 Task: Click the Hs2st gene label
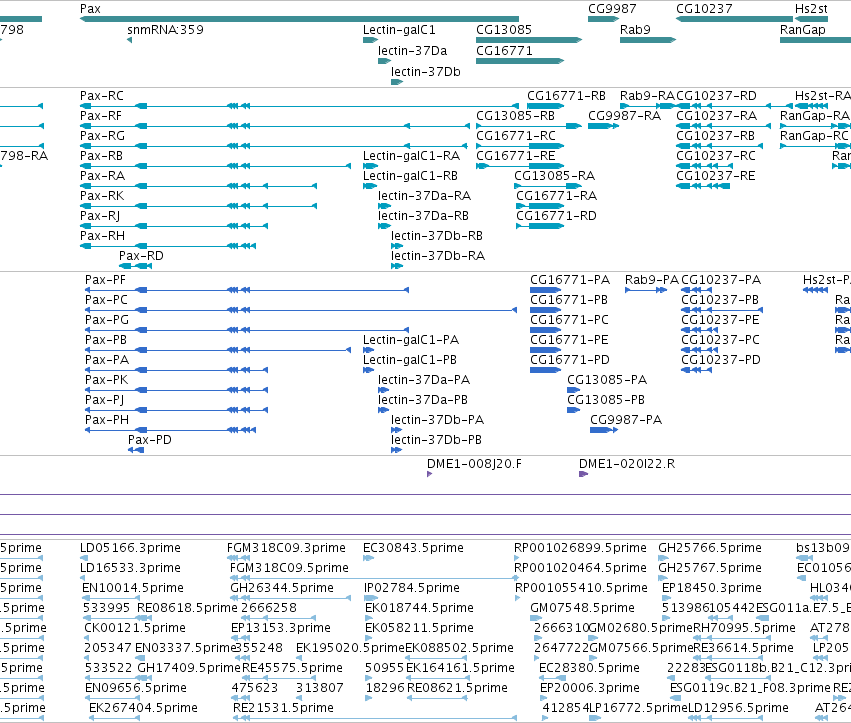[811, 9]
